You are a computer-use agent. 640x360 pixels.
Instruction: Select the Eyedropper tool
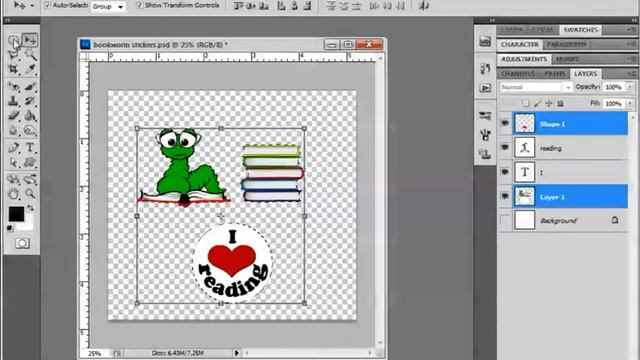click(30, 69)
